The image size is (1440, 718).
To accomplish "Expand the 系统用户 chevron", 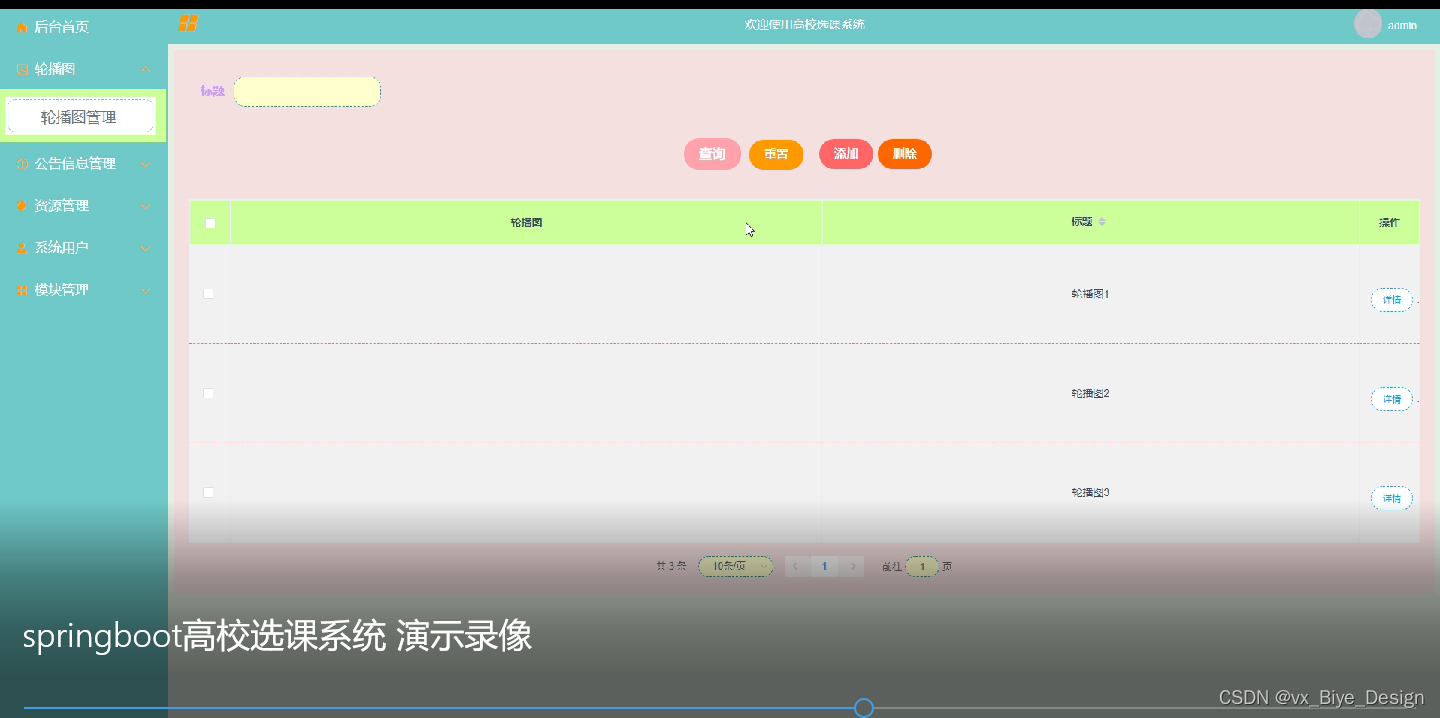I will click(x=146, y=248).
